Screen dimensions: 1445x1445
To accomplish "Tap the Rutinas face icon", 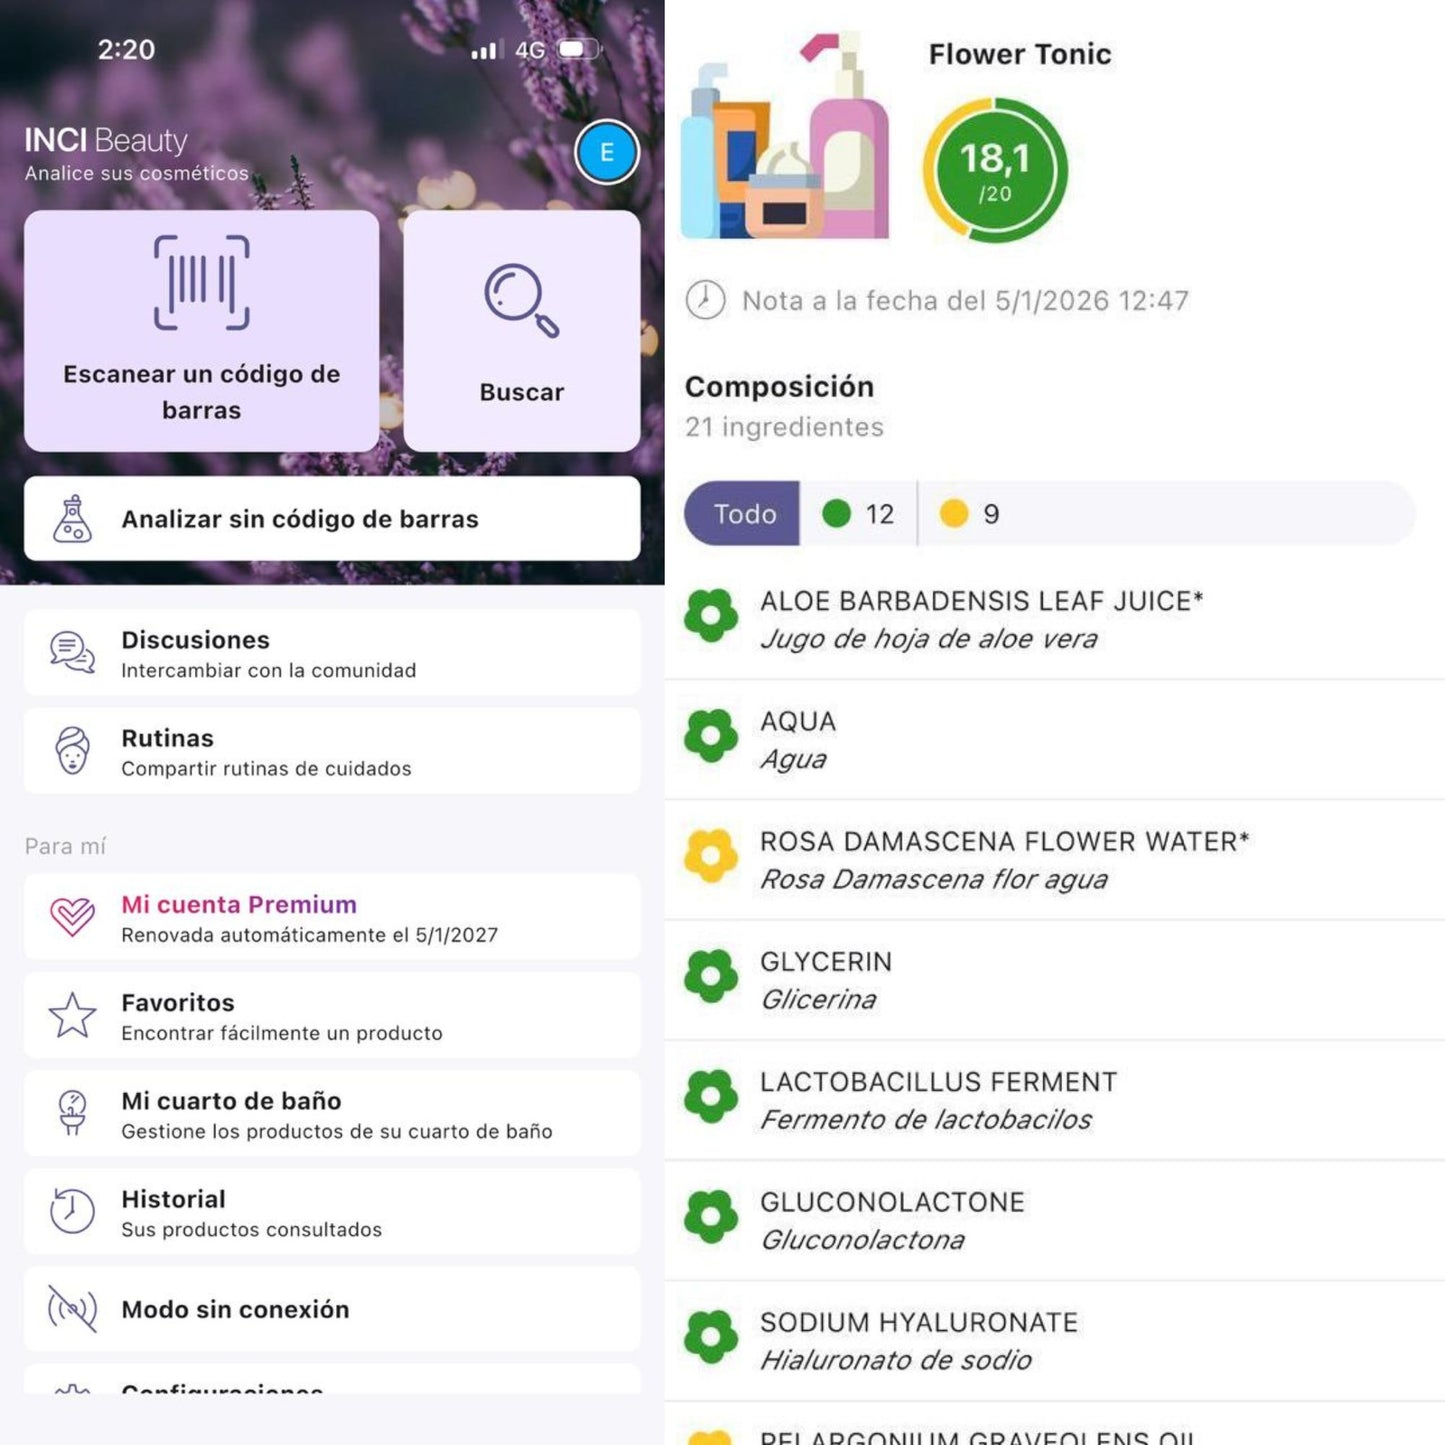I will [x=72, y=751].
